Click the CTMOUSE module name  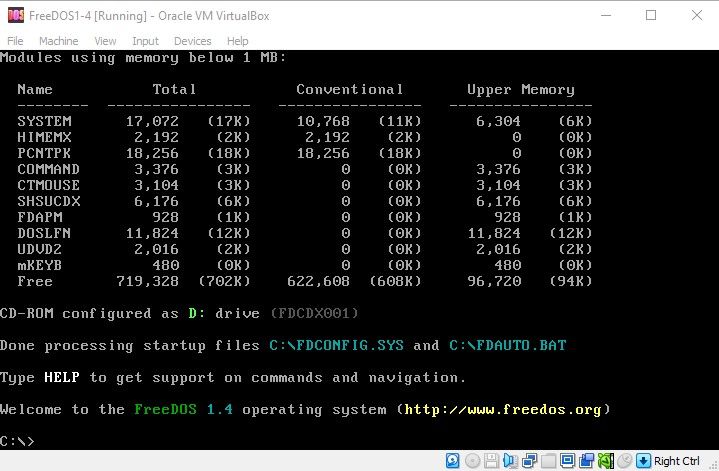click(x=49, y=185)
